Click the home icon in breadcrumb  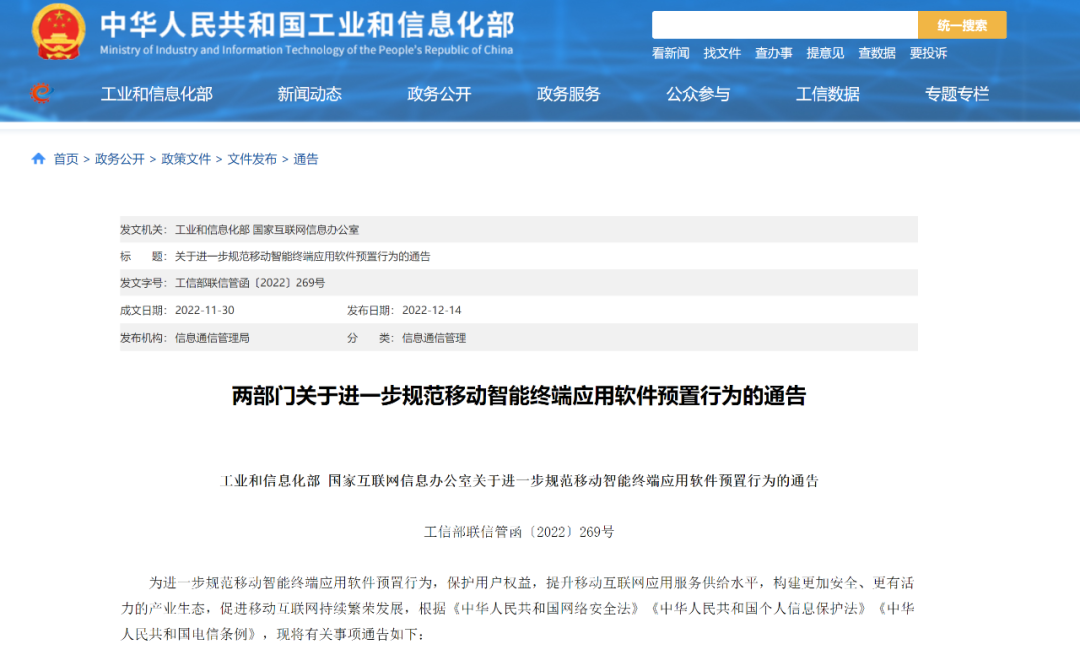point(39,159)
